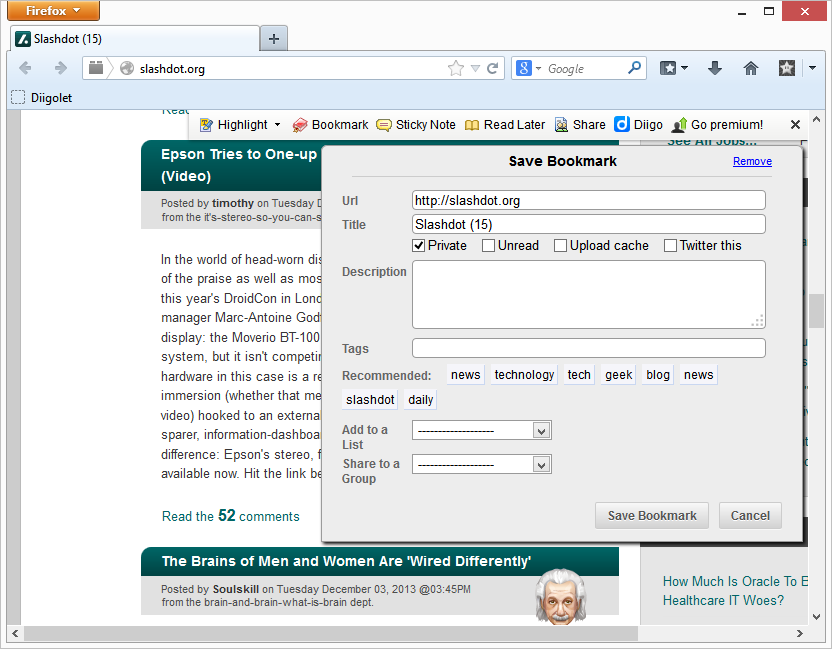Click the Cancel button
The image size is (832, 649).
point(750,516)
